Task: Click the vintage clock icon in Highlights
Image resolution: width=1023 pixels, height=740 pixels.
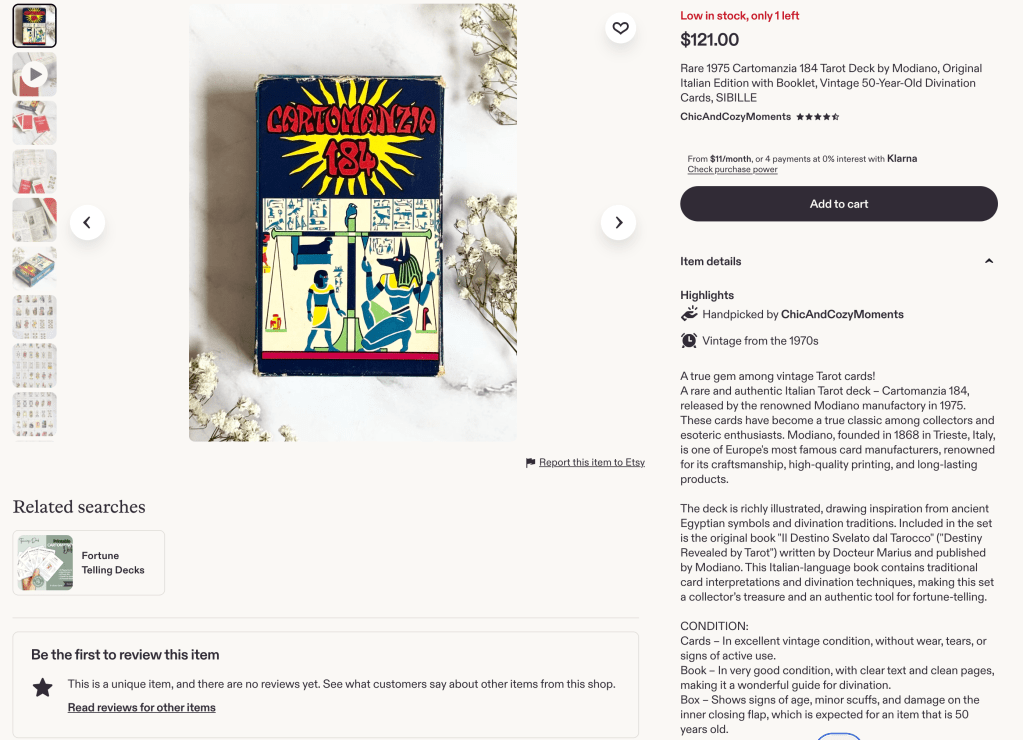Action: tap(689, 341)
